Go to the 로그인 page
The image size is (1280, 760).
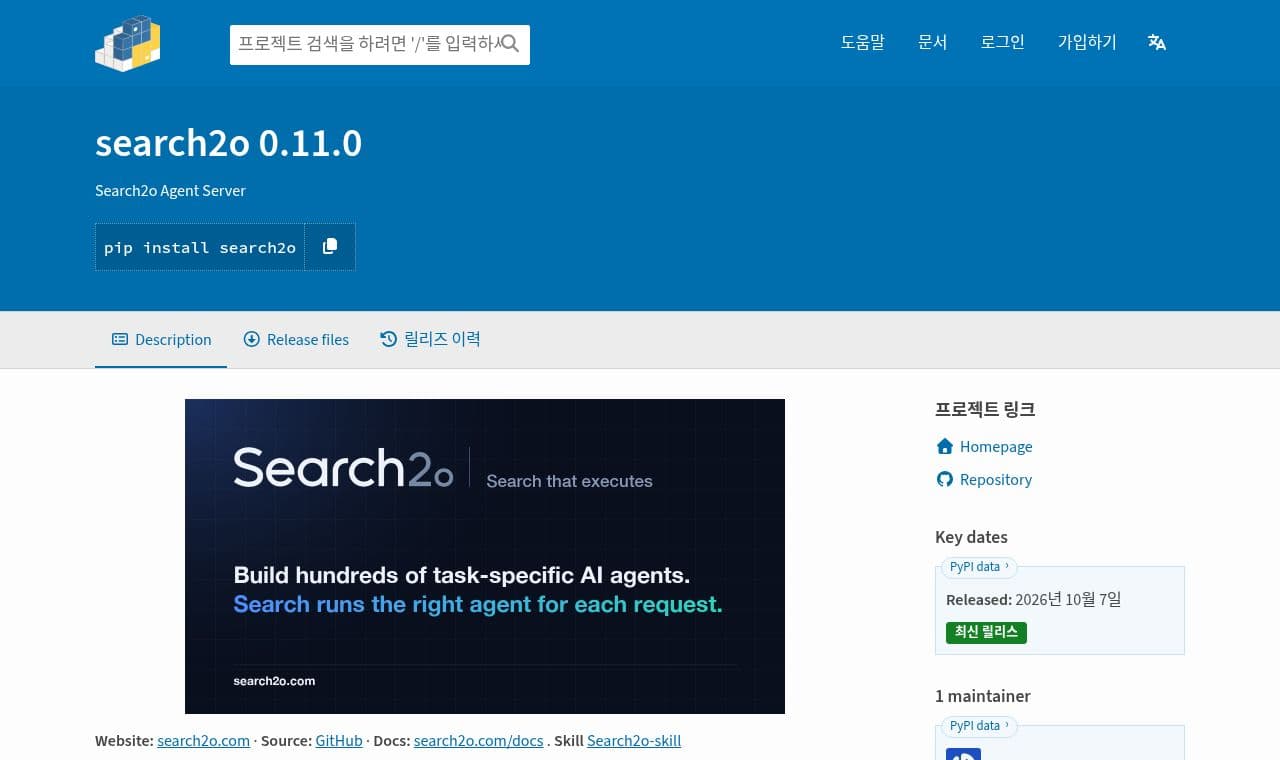point(1003,42)
